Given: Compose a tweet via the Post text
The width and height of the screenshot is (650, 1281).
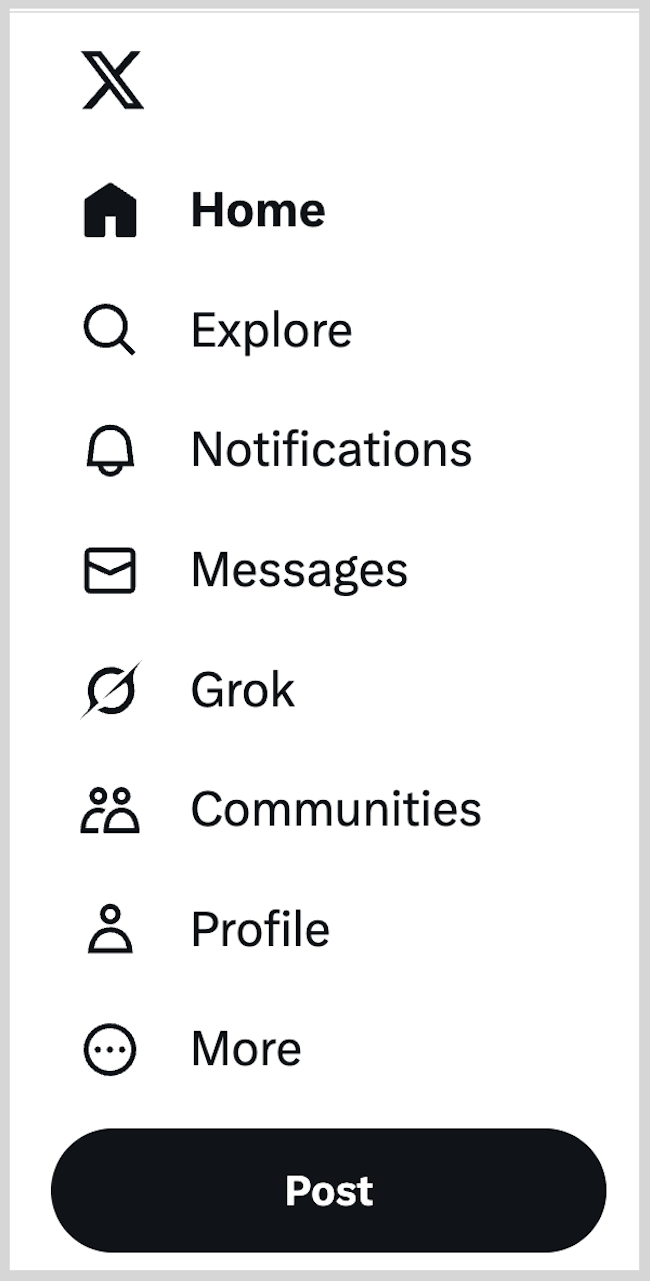Looking at the screenshot, I should click(x=329, y=1191).
